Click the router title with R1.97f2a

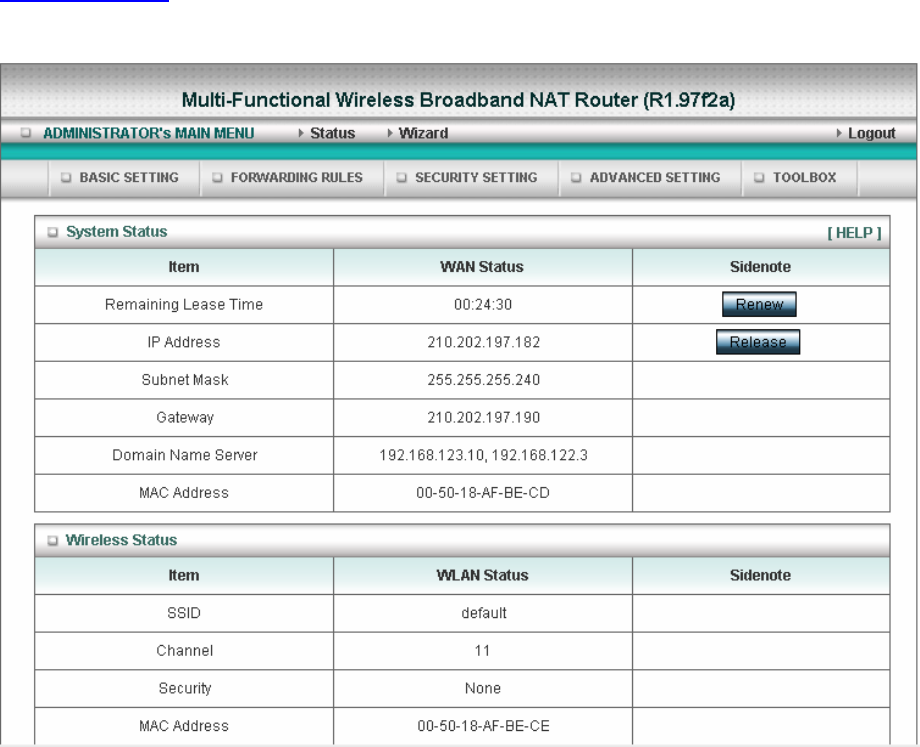(458, 100)
